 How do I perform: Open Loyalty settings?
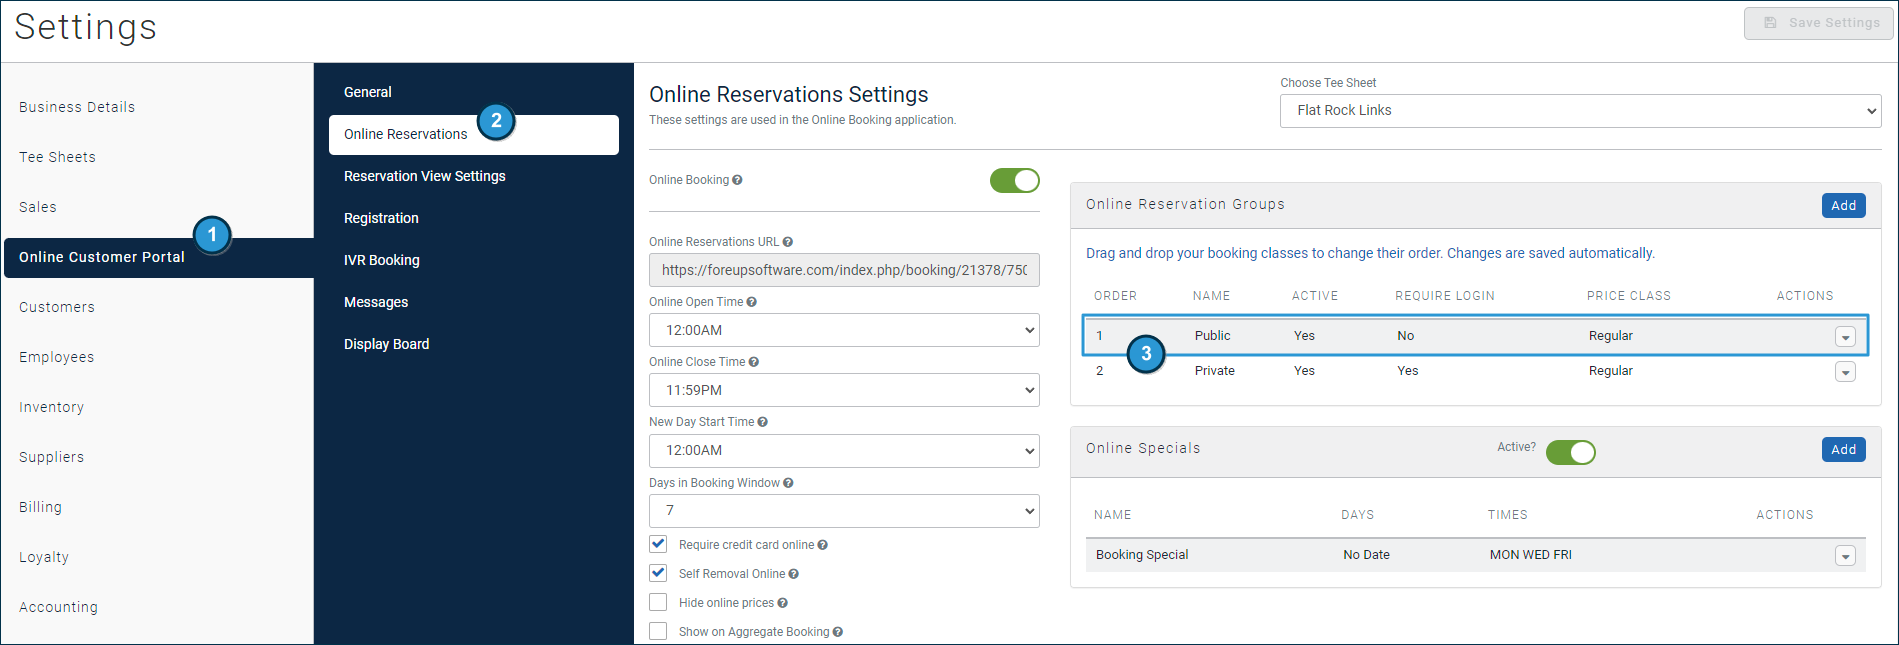coord(44,557)
